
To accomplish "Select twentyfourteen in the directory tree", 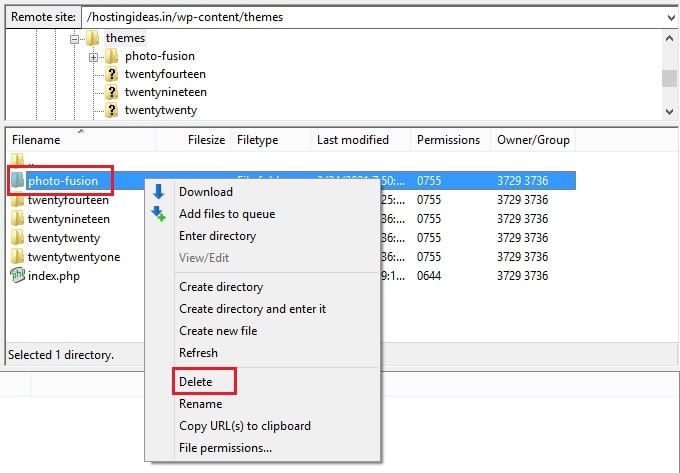I will pyautogui.click(x=165, y=74).
